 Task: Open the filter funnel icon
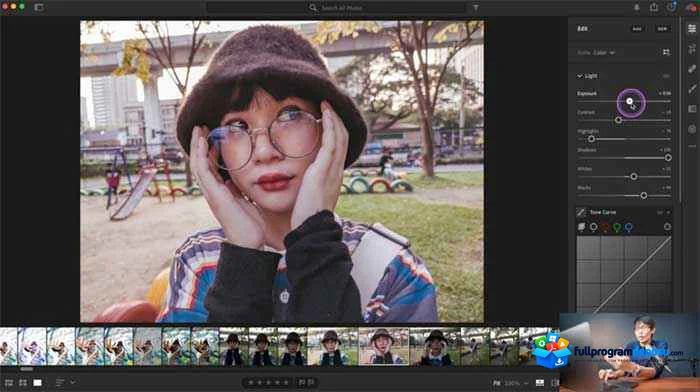point(476,8)
